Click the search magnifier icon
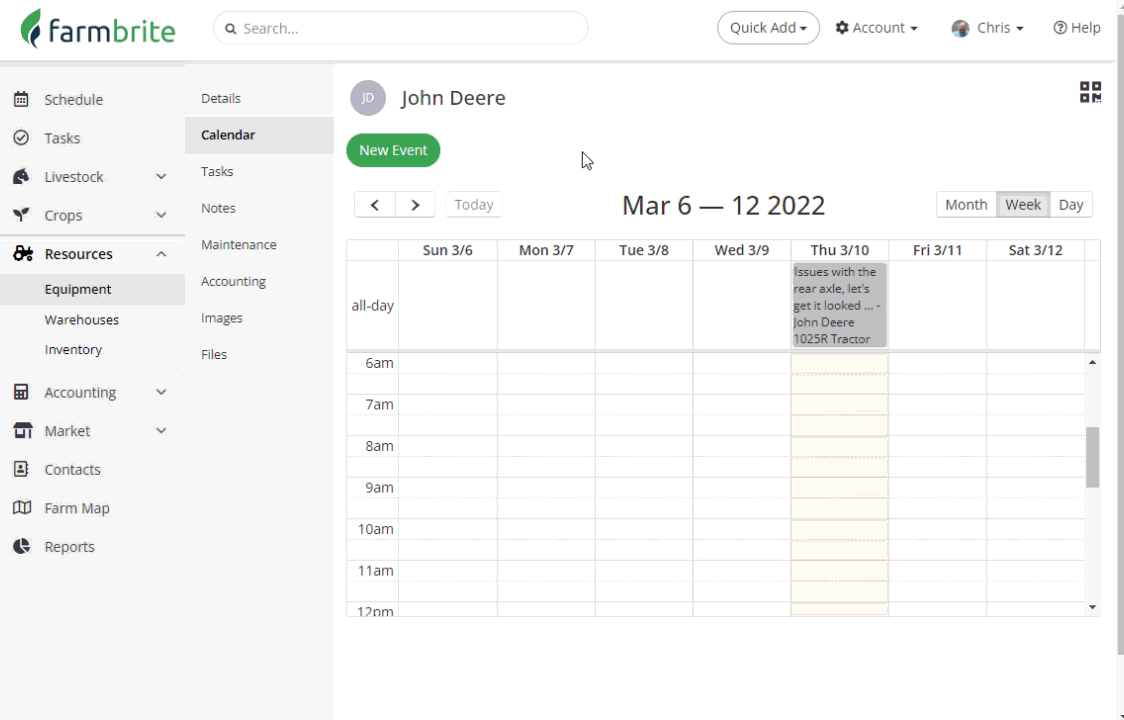This screenshot has height=720, width=1124. coord(231,29)
